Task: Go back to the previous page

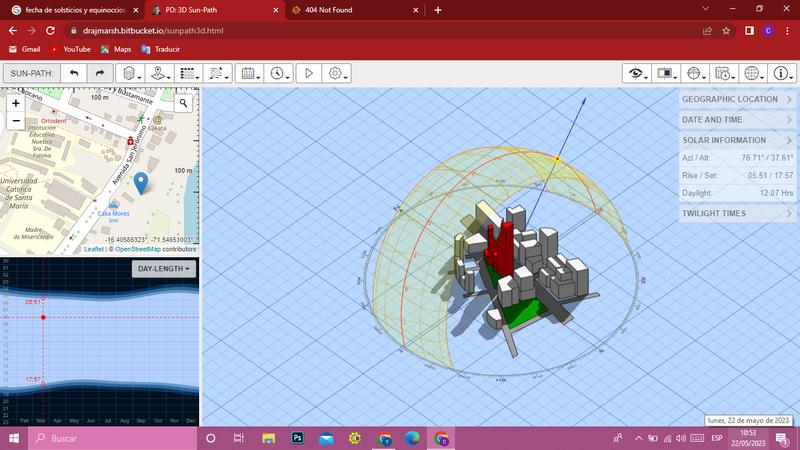Action: coord(13,31)
